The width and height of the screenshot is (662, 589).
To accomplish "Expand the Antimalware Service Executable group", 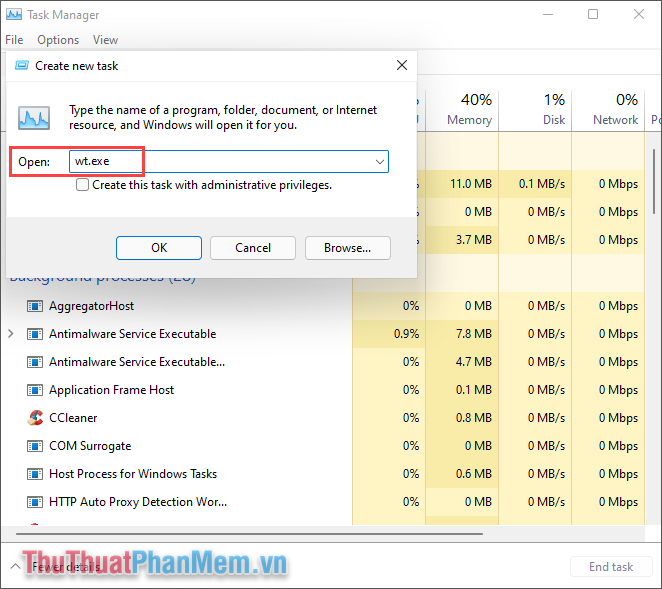I will (11, 334).
